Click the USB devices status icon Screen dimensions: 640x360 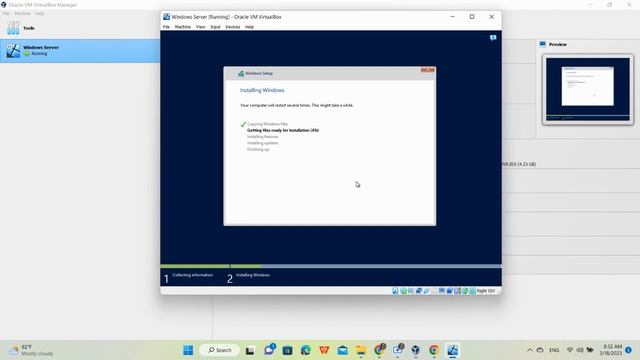click(426, 291)
